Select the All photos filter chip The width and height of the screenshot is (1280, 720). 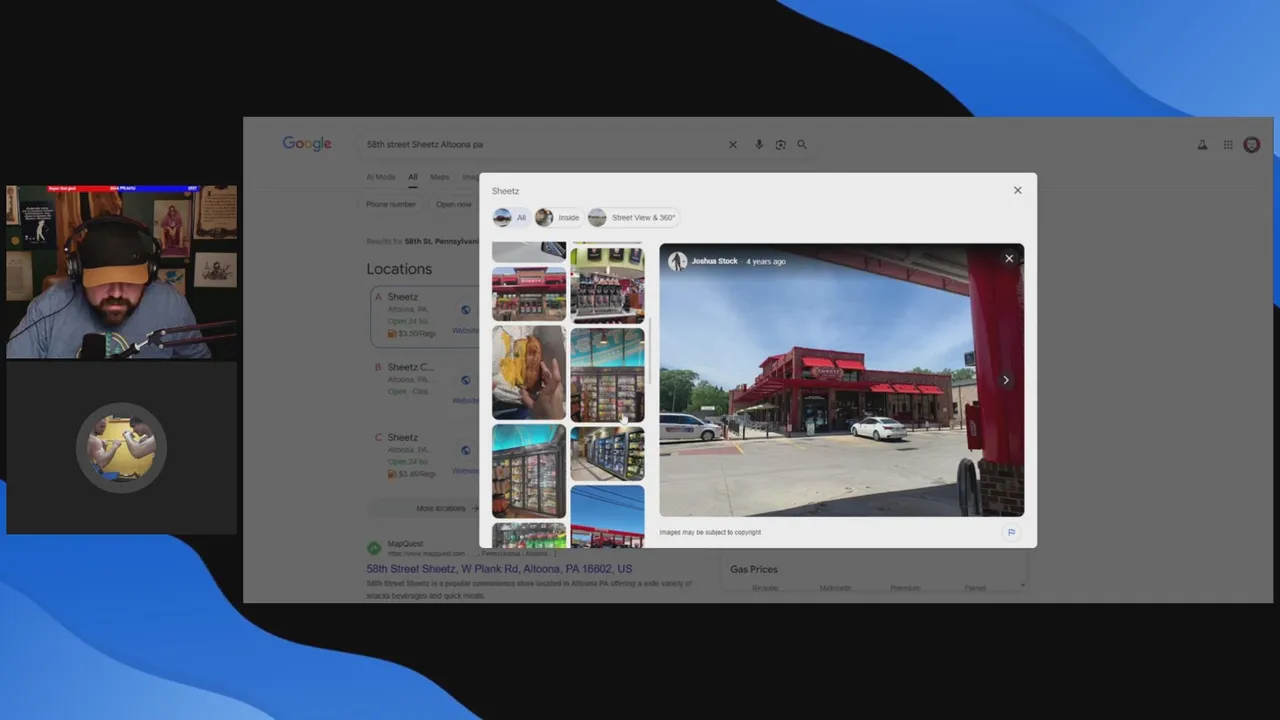510,217
